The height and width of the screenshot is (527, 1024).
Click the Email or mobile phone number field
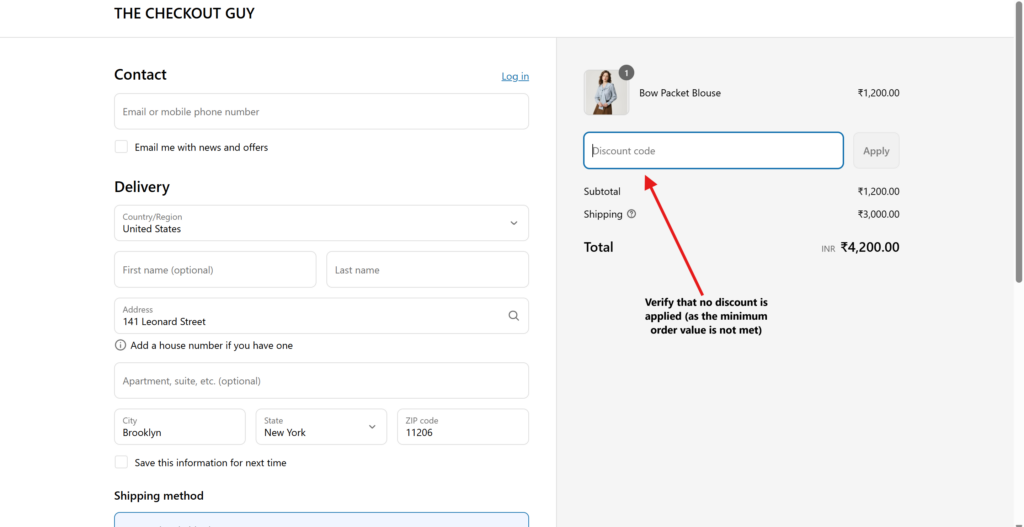click(321, 112)
